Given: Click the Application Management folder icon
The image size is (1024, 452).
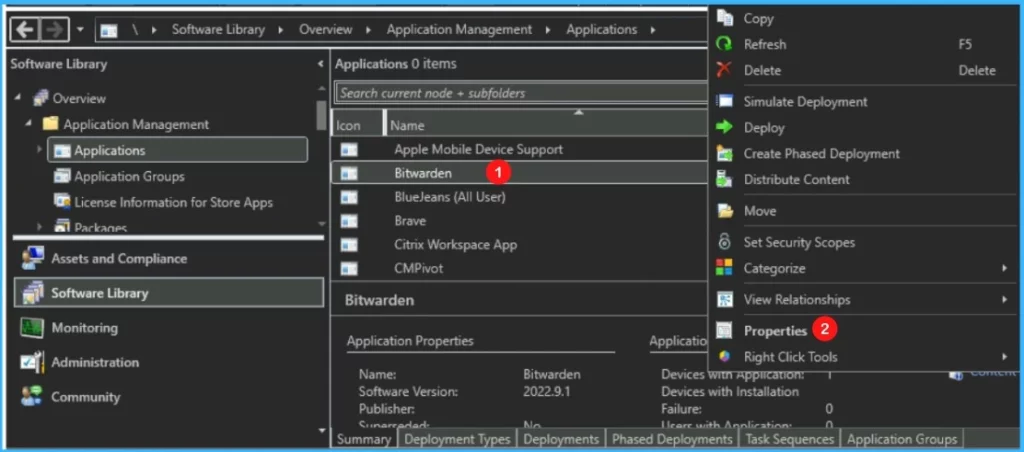Looking at the screenshot, I should [51, 124].
